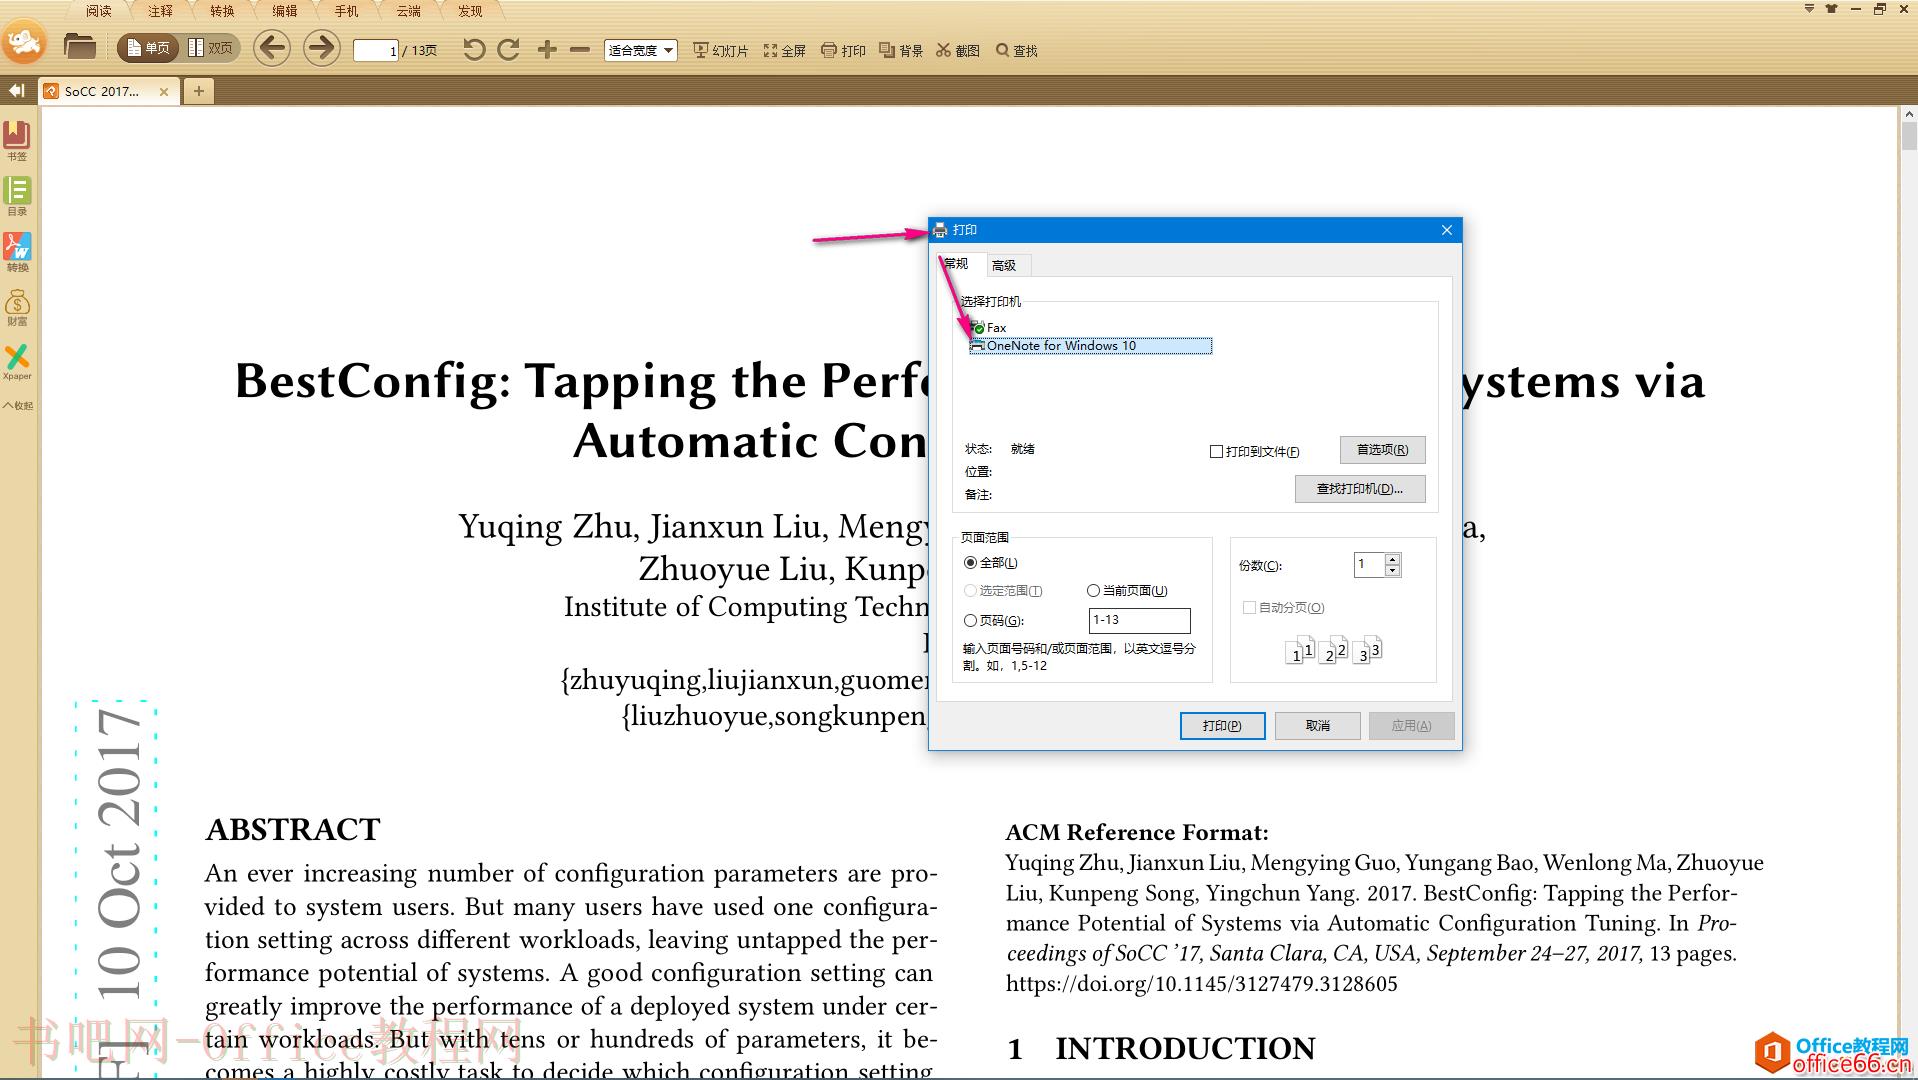
Task: Click the open folder icon in toolbar
Action: (x=79, y=47)
